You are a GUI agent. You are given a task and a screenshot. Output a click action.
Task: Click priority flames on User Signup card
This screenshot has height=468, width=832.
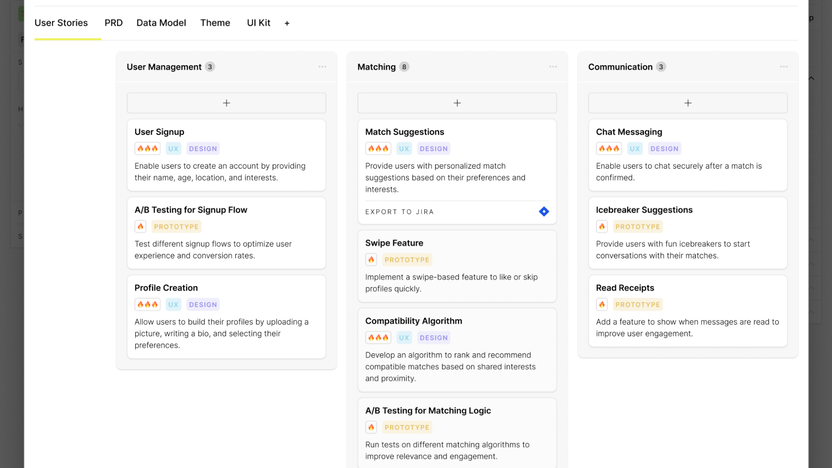pos(148,149)
